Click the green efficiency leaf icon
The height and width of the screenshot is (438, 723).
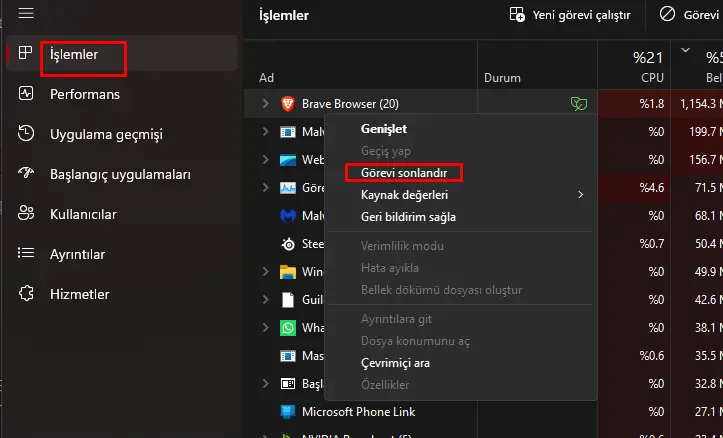click(579, 104)
